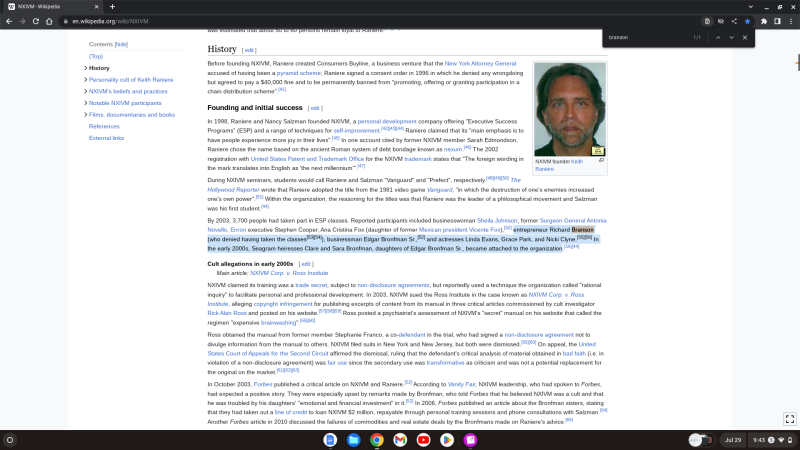The height and width of the screenshot is (450, 800).
Task: Open the browser home page
Action: 49,21
